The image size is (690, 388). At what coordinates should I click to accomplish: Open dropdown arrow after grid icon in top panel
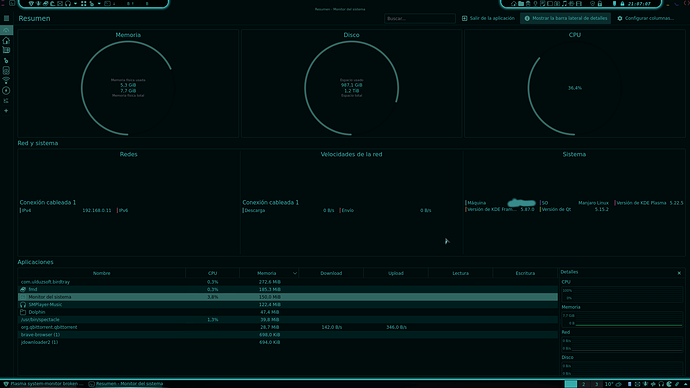[x=99, y=4]
